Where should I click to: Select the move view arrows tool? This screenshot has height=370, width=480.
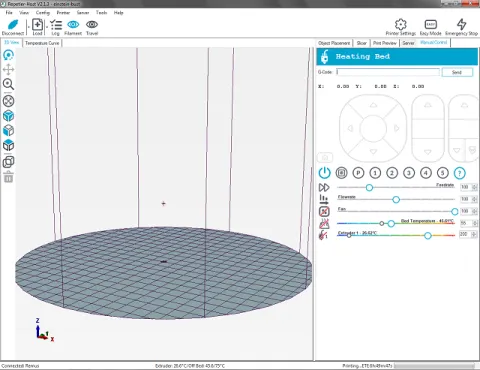tap(8, 69)
